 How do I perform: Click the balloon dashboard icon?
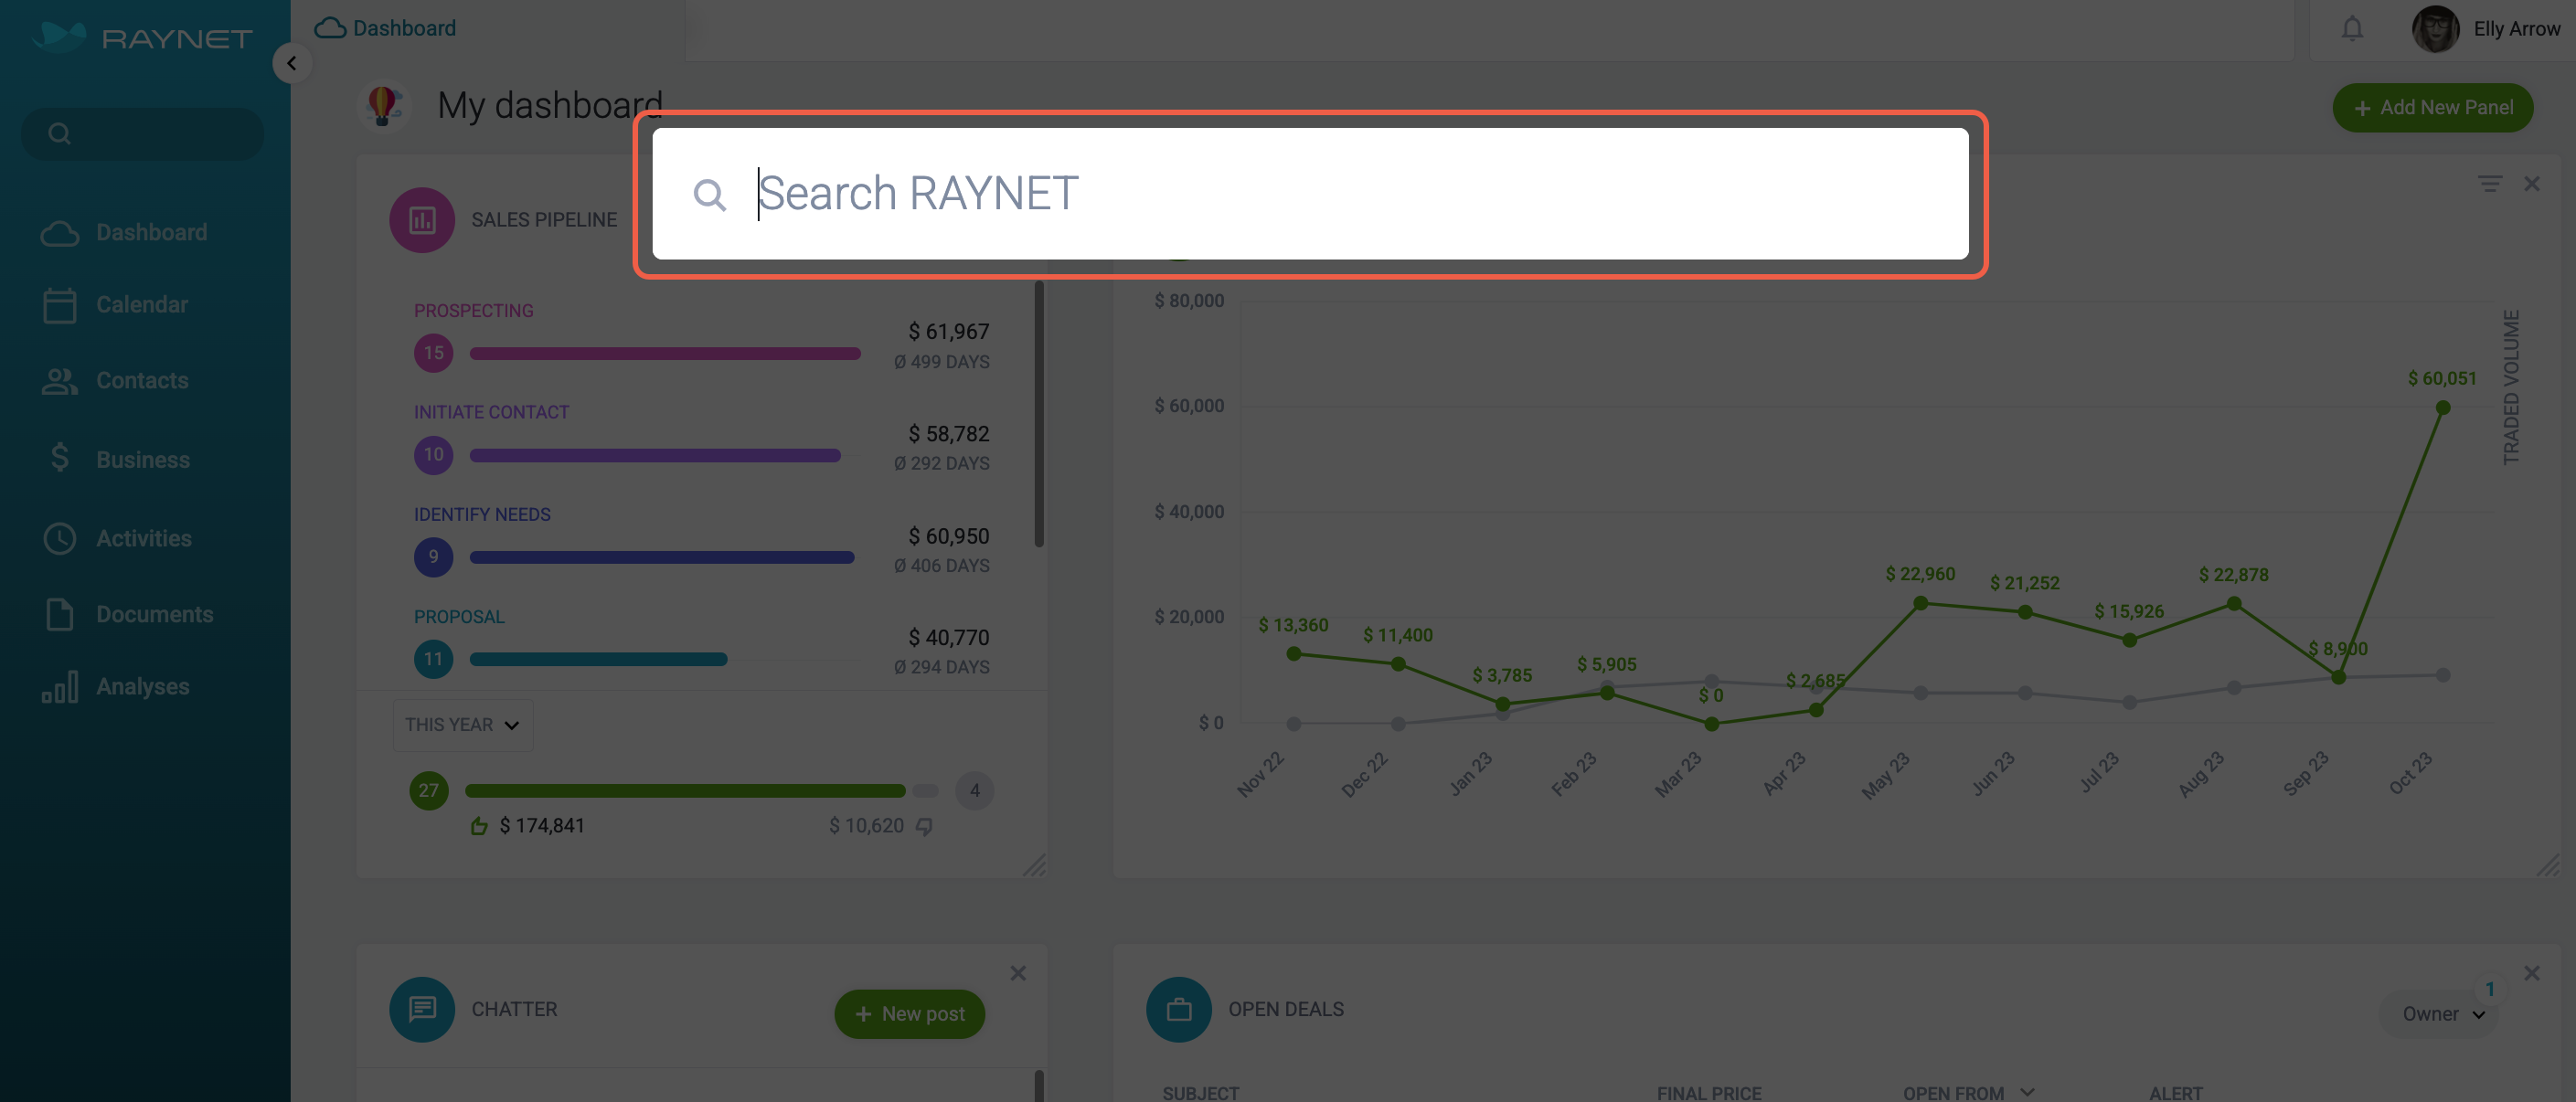(383, 105)
